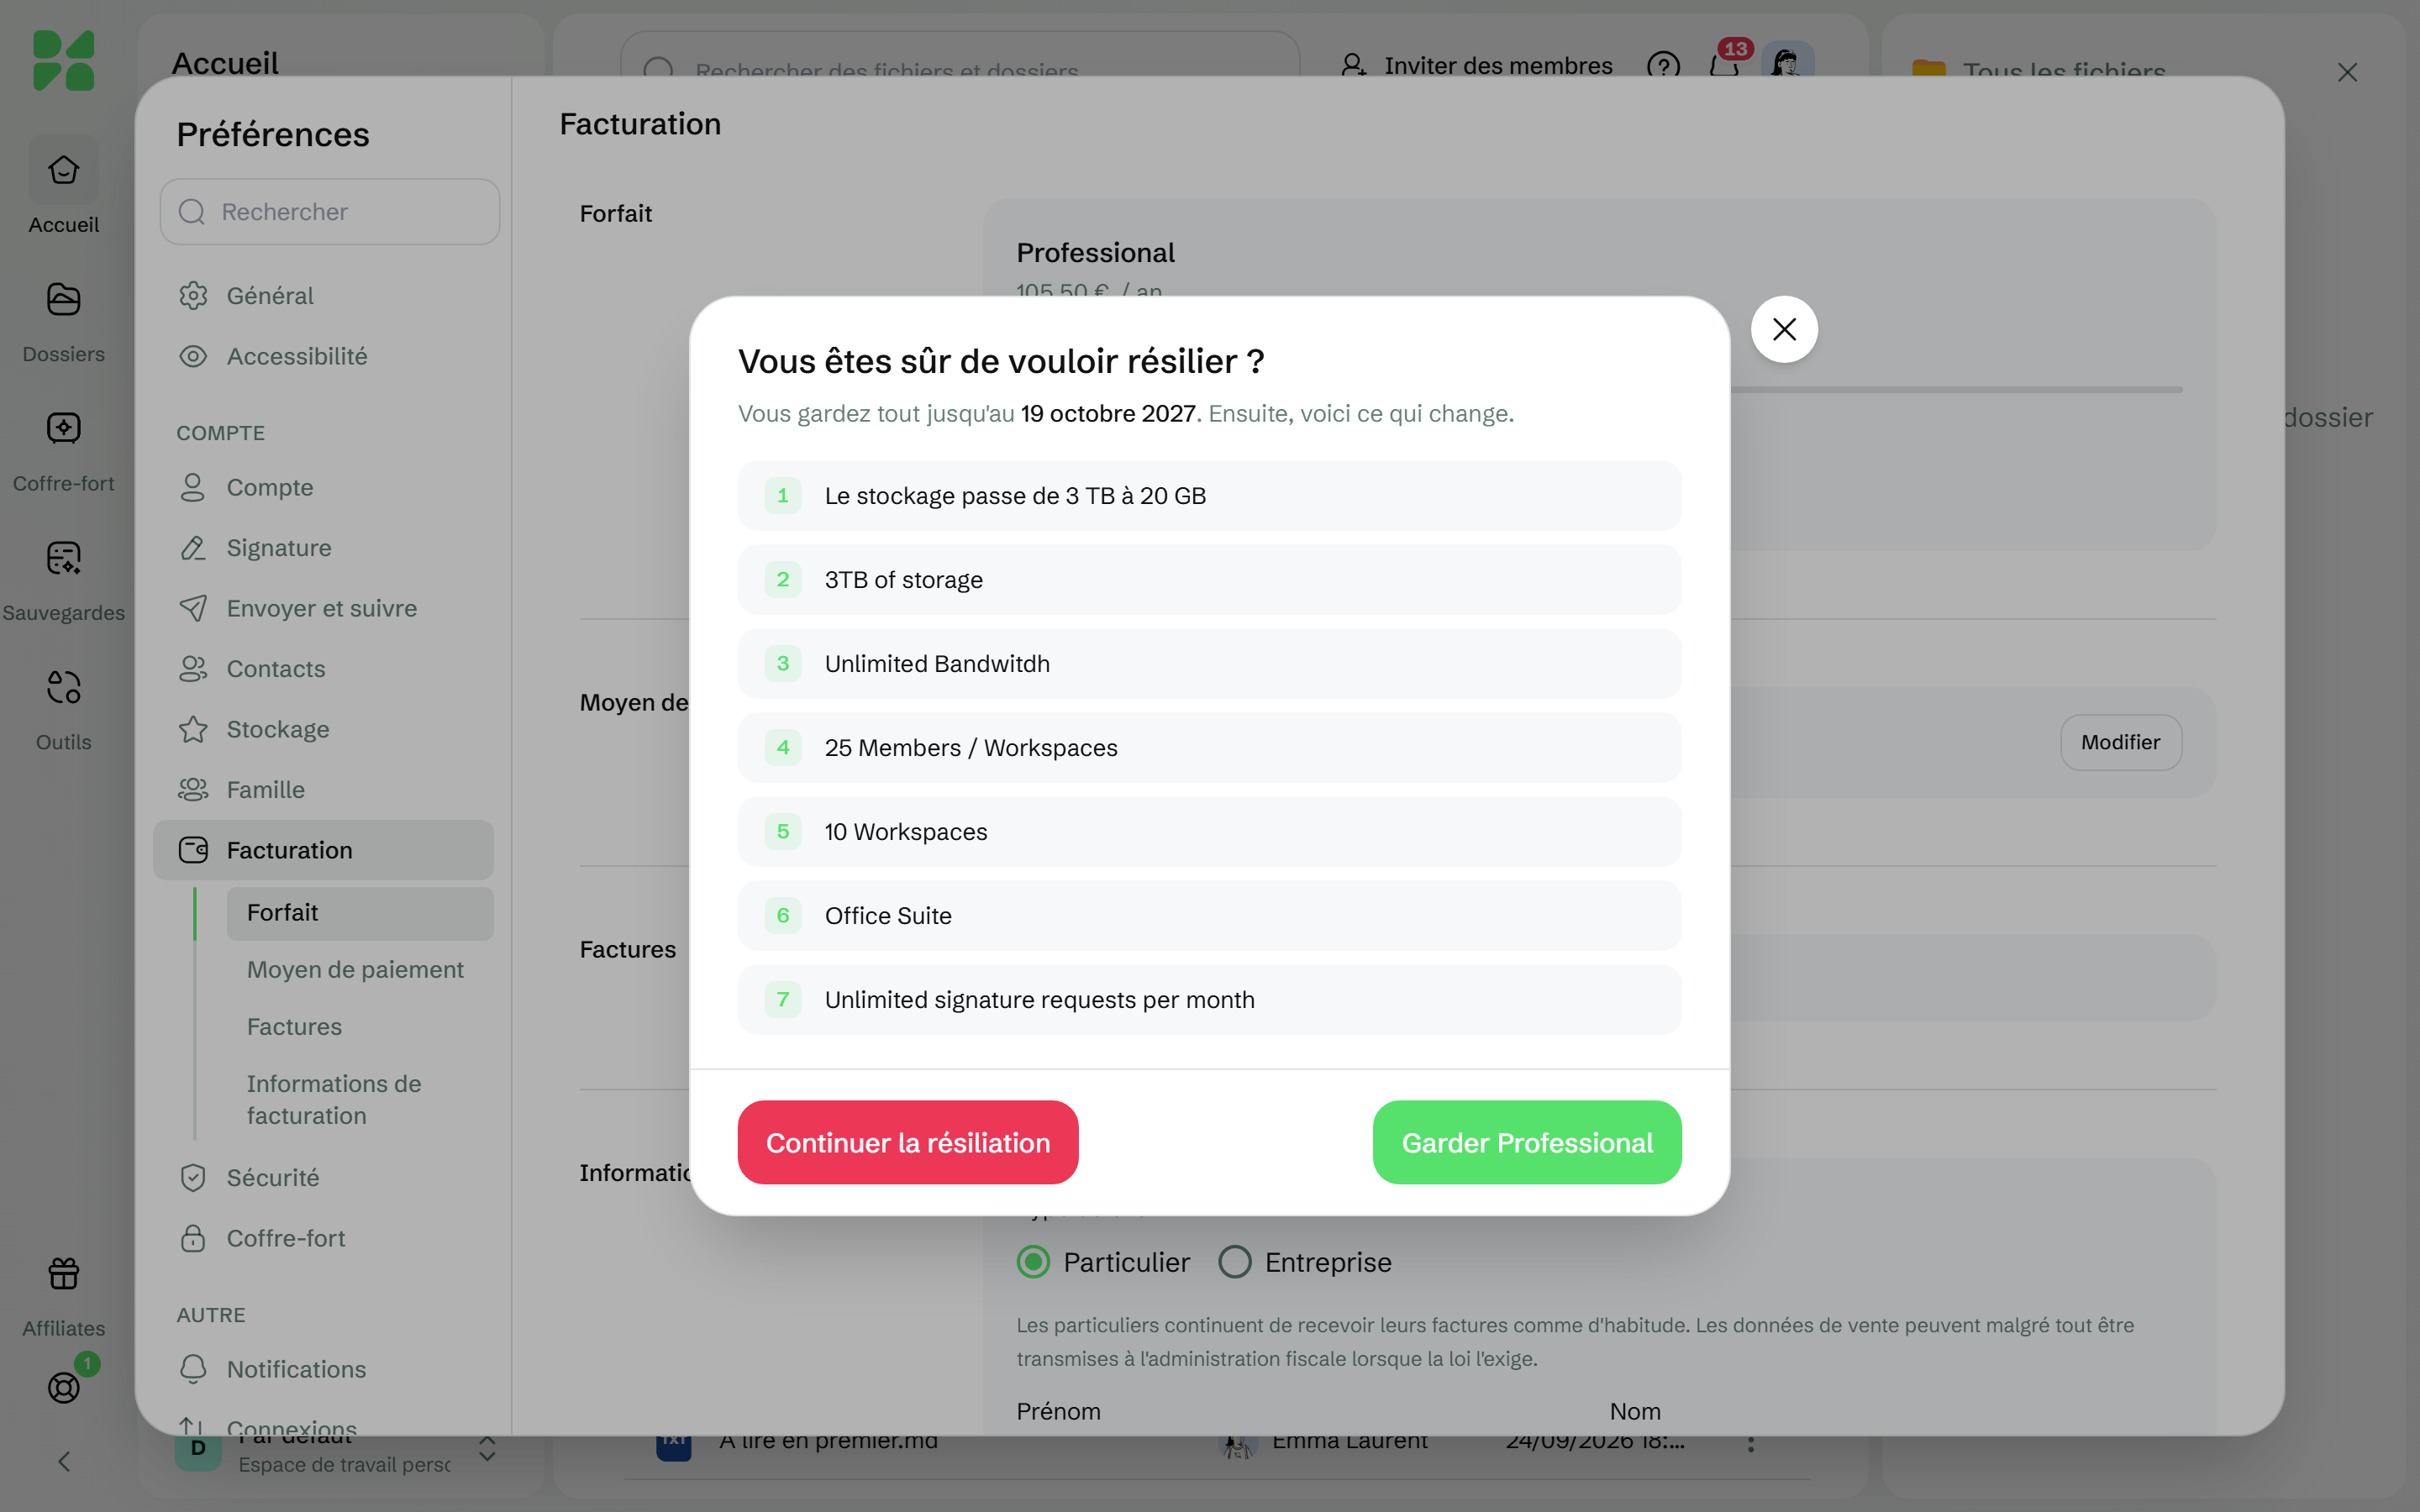Go to Factures sub-item in sidebar
This screenshot has width=2420, height=1512.
360,1027
